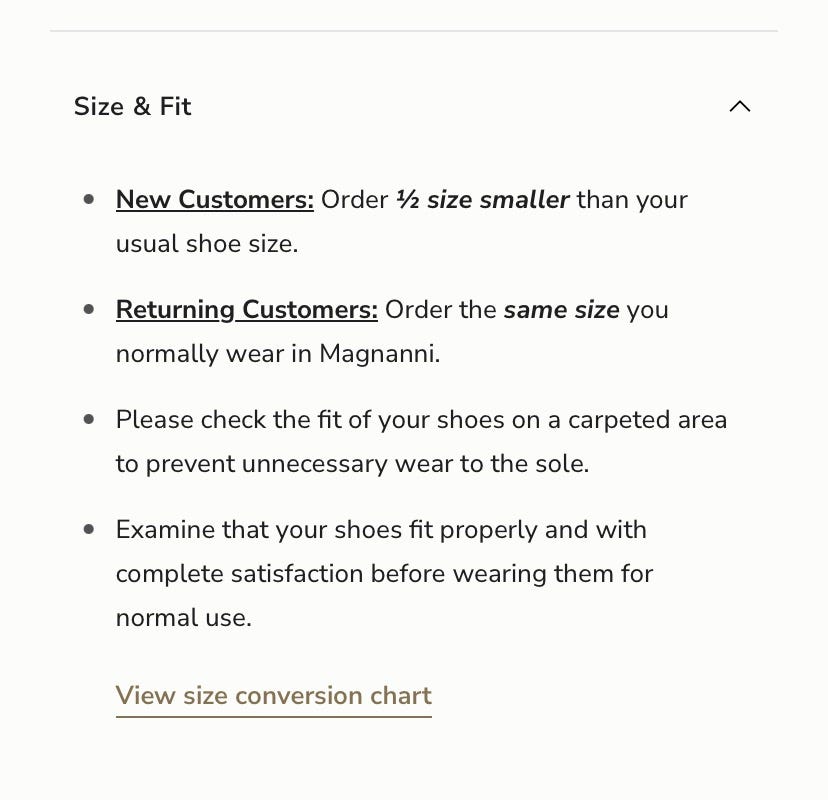Screen dimensions: 828x800
Task: Click the 'Please check the fit' line
Action: (421, 419)
